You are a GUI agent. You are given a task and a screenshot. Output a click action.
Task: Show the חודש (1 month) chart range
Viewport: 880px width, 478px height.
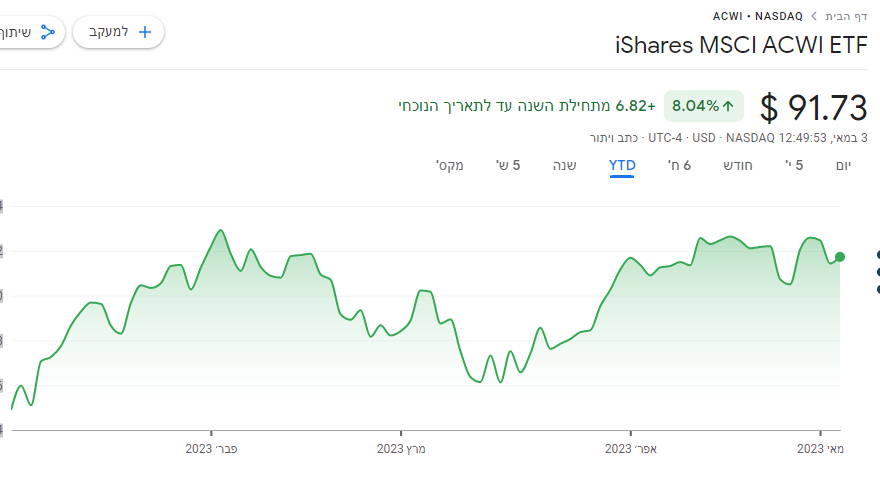coord(738,164)
